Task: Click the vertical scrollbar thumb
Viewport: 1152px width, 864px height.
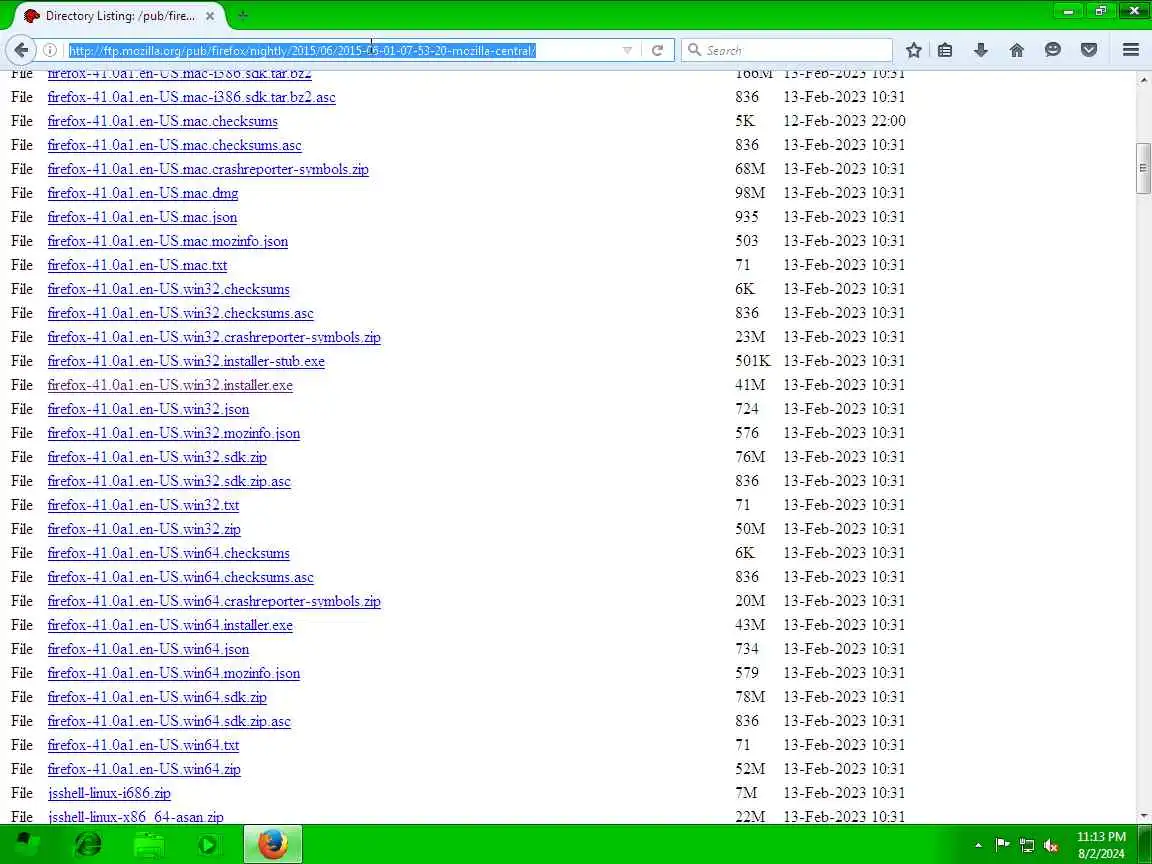Action: (x=1142, y=168)
